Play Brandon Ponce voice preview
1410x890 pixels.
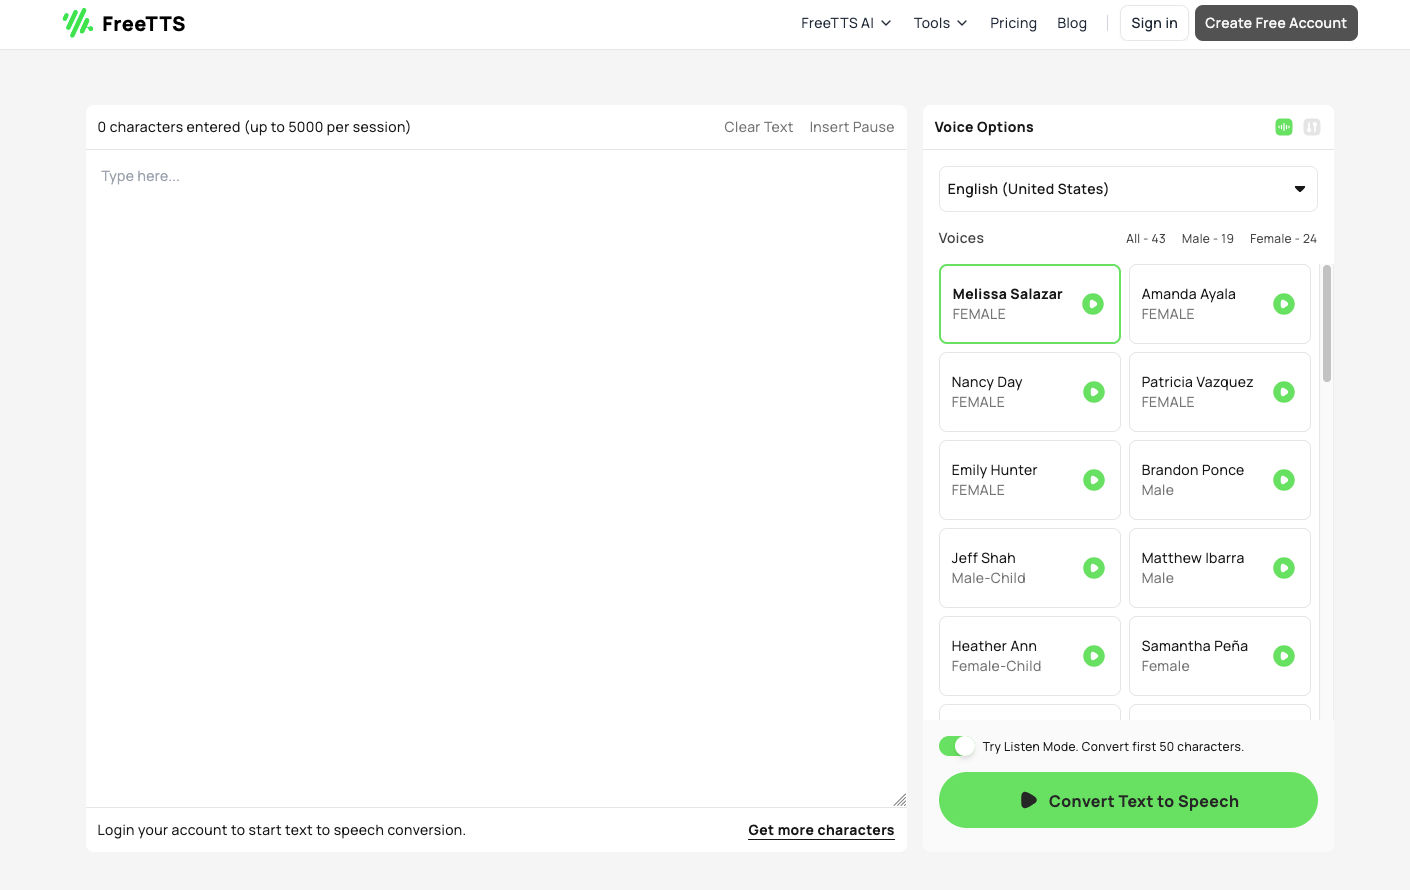pos(1284,480)
